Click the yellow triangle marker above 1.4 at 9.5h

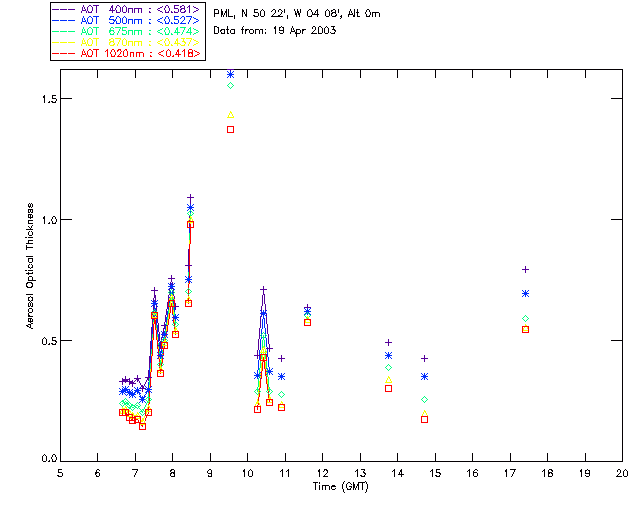click(231, 115)
